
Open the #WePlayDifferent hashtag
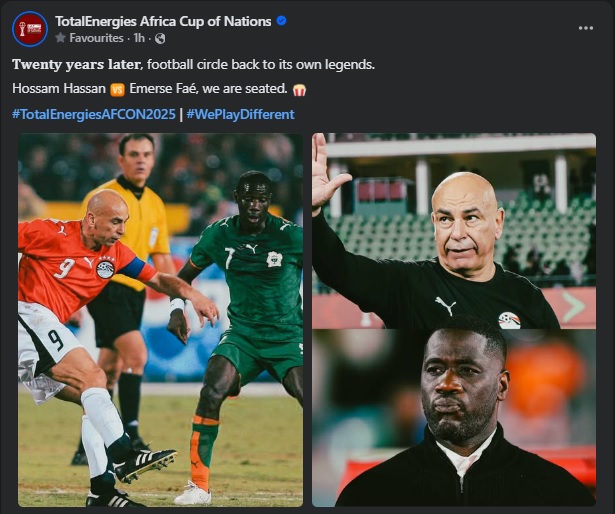[x=240, y=114]
